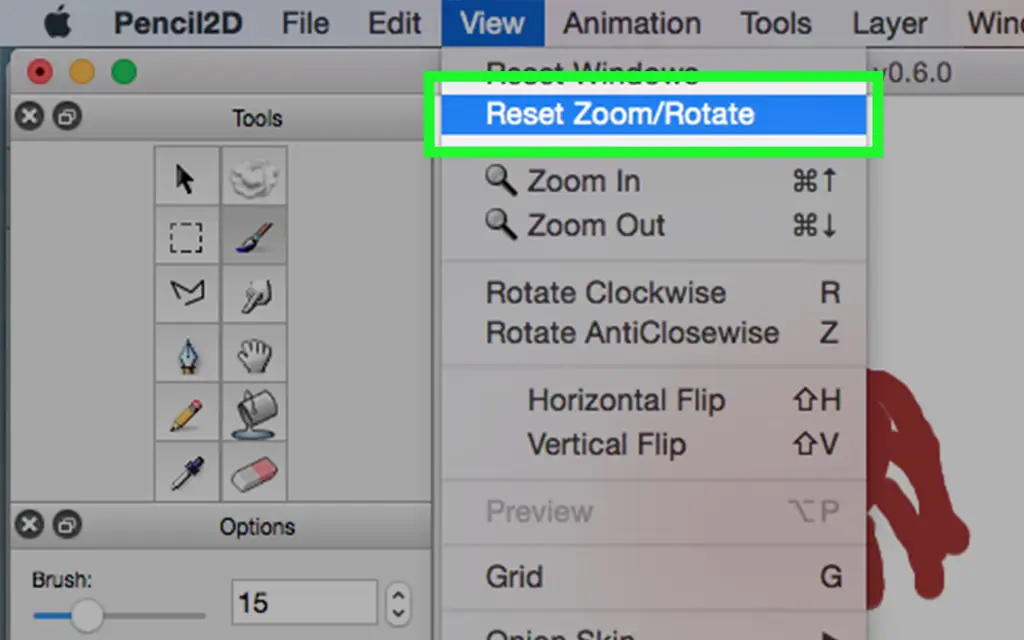The width and height of the screenshot is (1024, 640).
Task: Select the Pointer arrow tool
Action: pyautogui.click(x=186, y=176)
